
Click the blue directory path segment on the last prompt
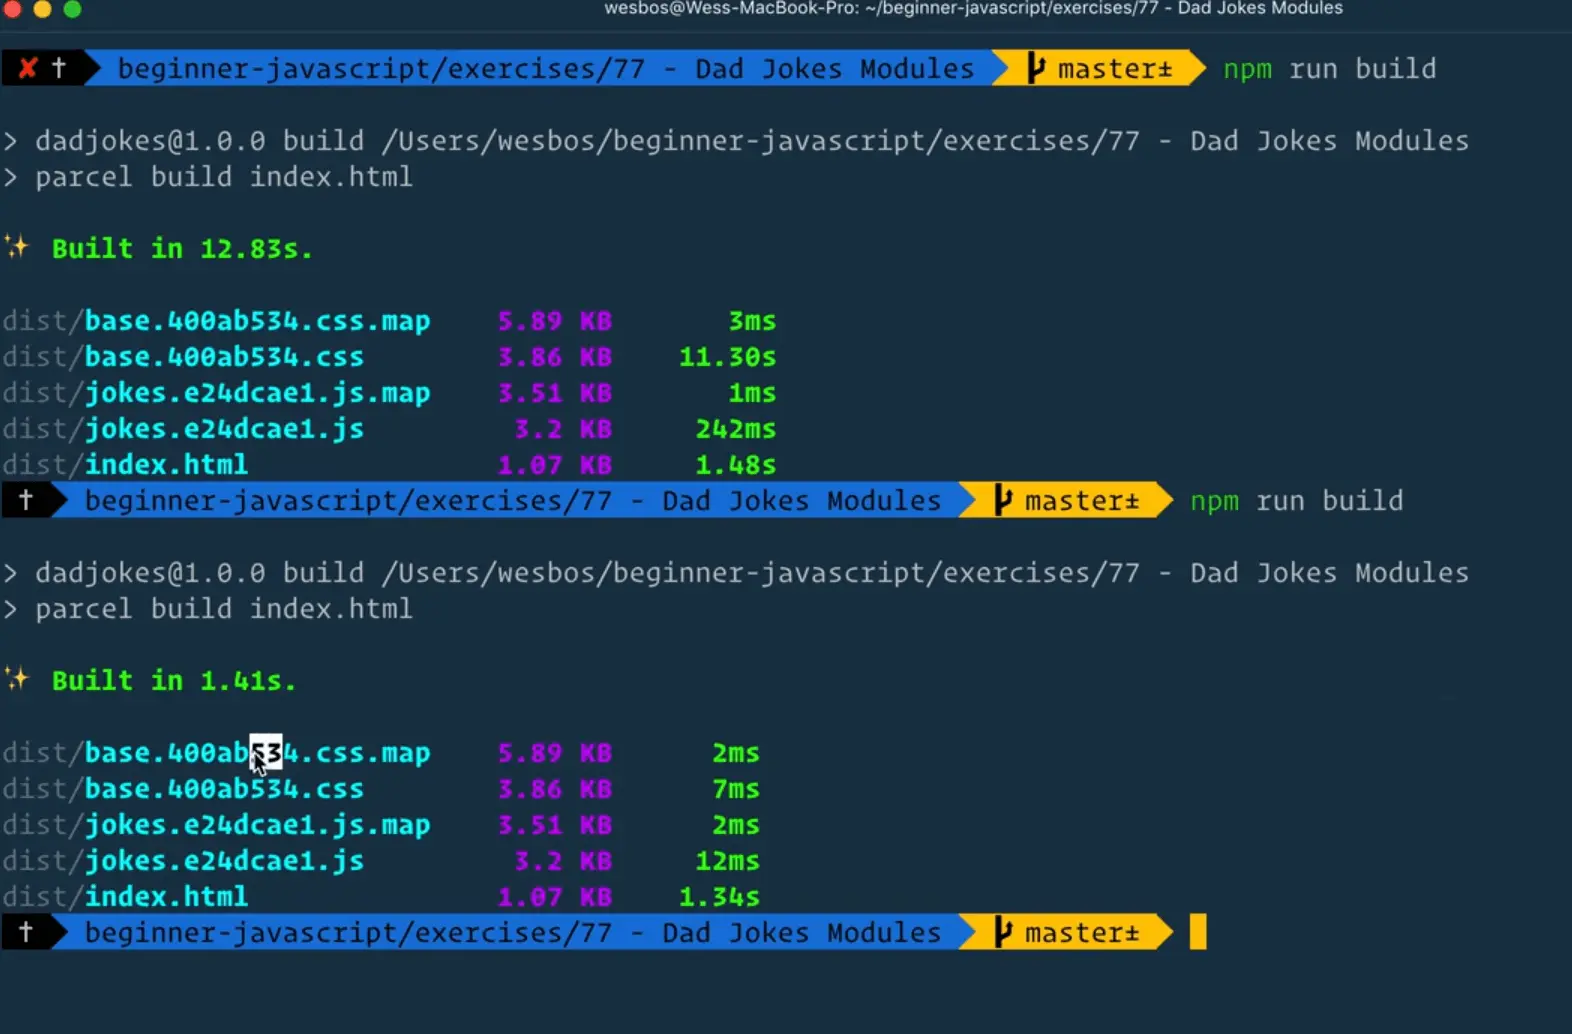click(x=511, y=932)
